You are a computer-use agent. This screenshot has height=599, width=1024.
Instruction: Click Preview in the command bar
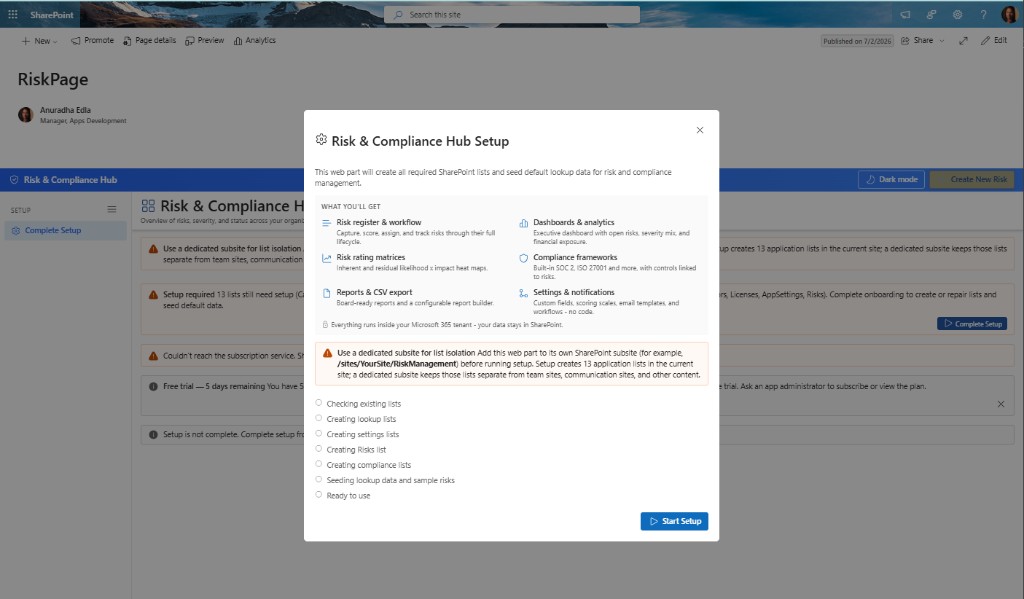204,40
